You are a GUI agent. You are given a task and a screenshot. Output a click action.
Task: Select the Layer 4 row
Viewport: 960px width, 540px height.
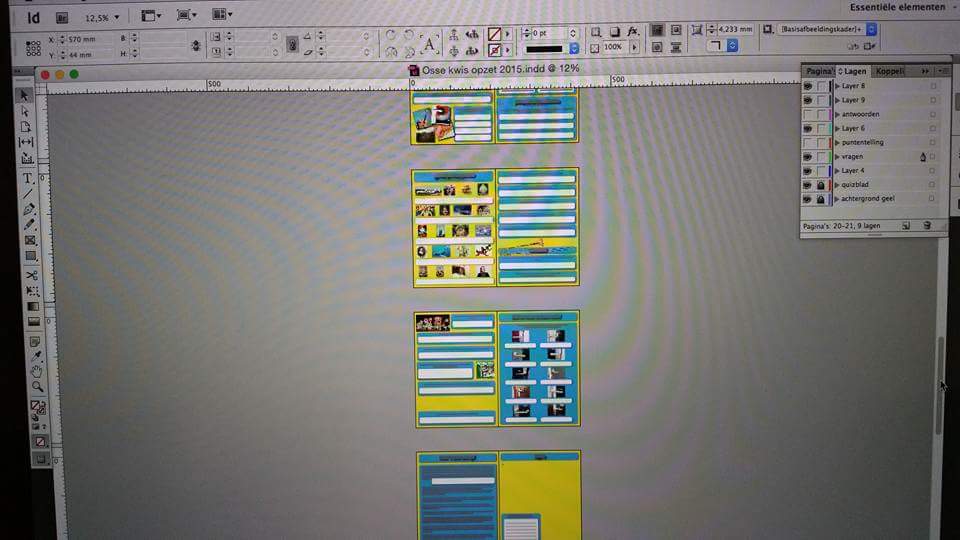[x=876, y=171]
